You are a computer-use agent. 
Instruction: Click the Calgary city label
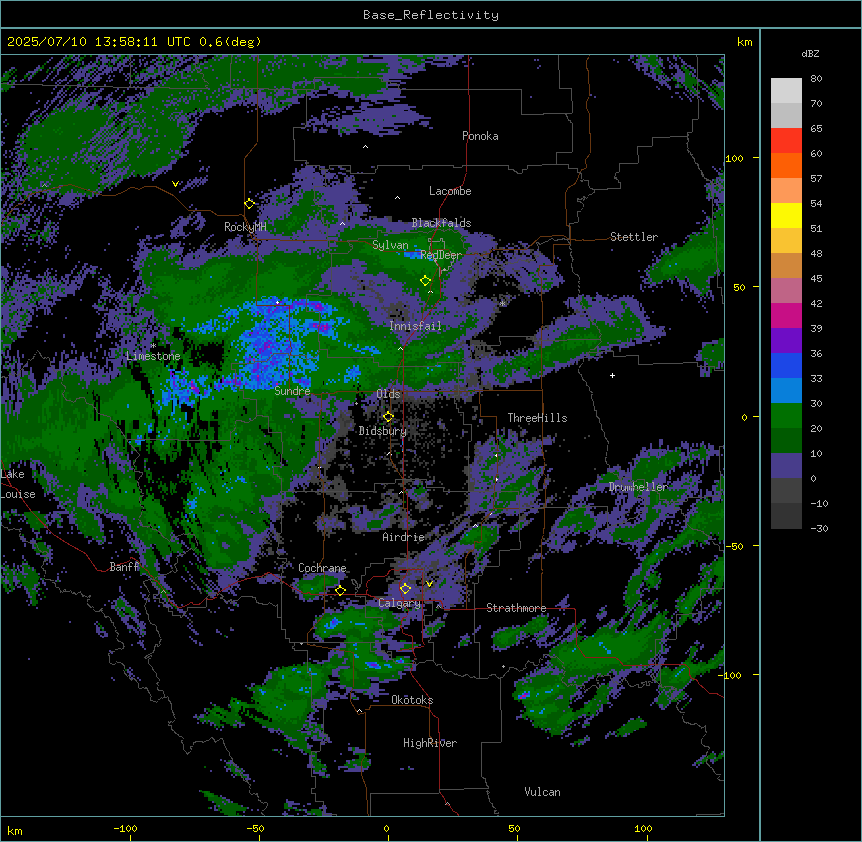pos(399,603)
